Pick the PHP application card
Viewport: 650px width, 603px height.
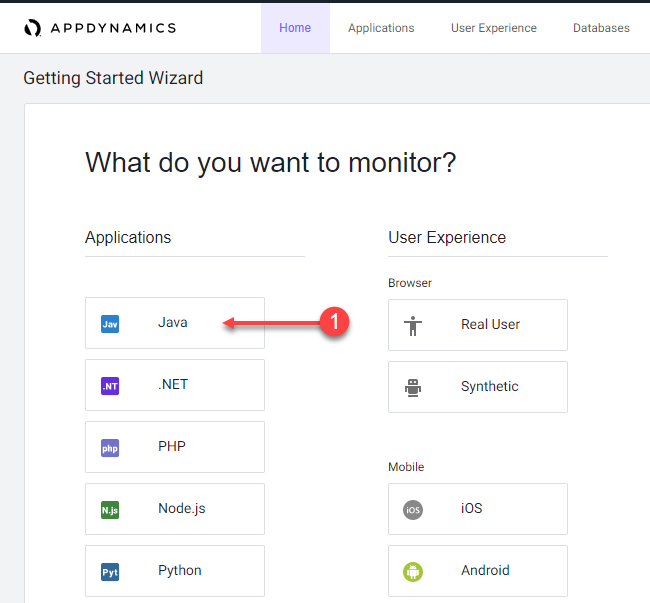[x=175, y=447]
